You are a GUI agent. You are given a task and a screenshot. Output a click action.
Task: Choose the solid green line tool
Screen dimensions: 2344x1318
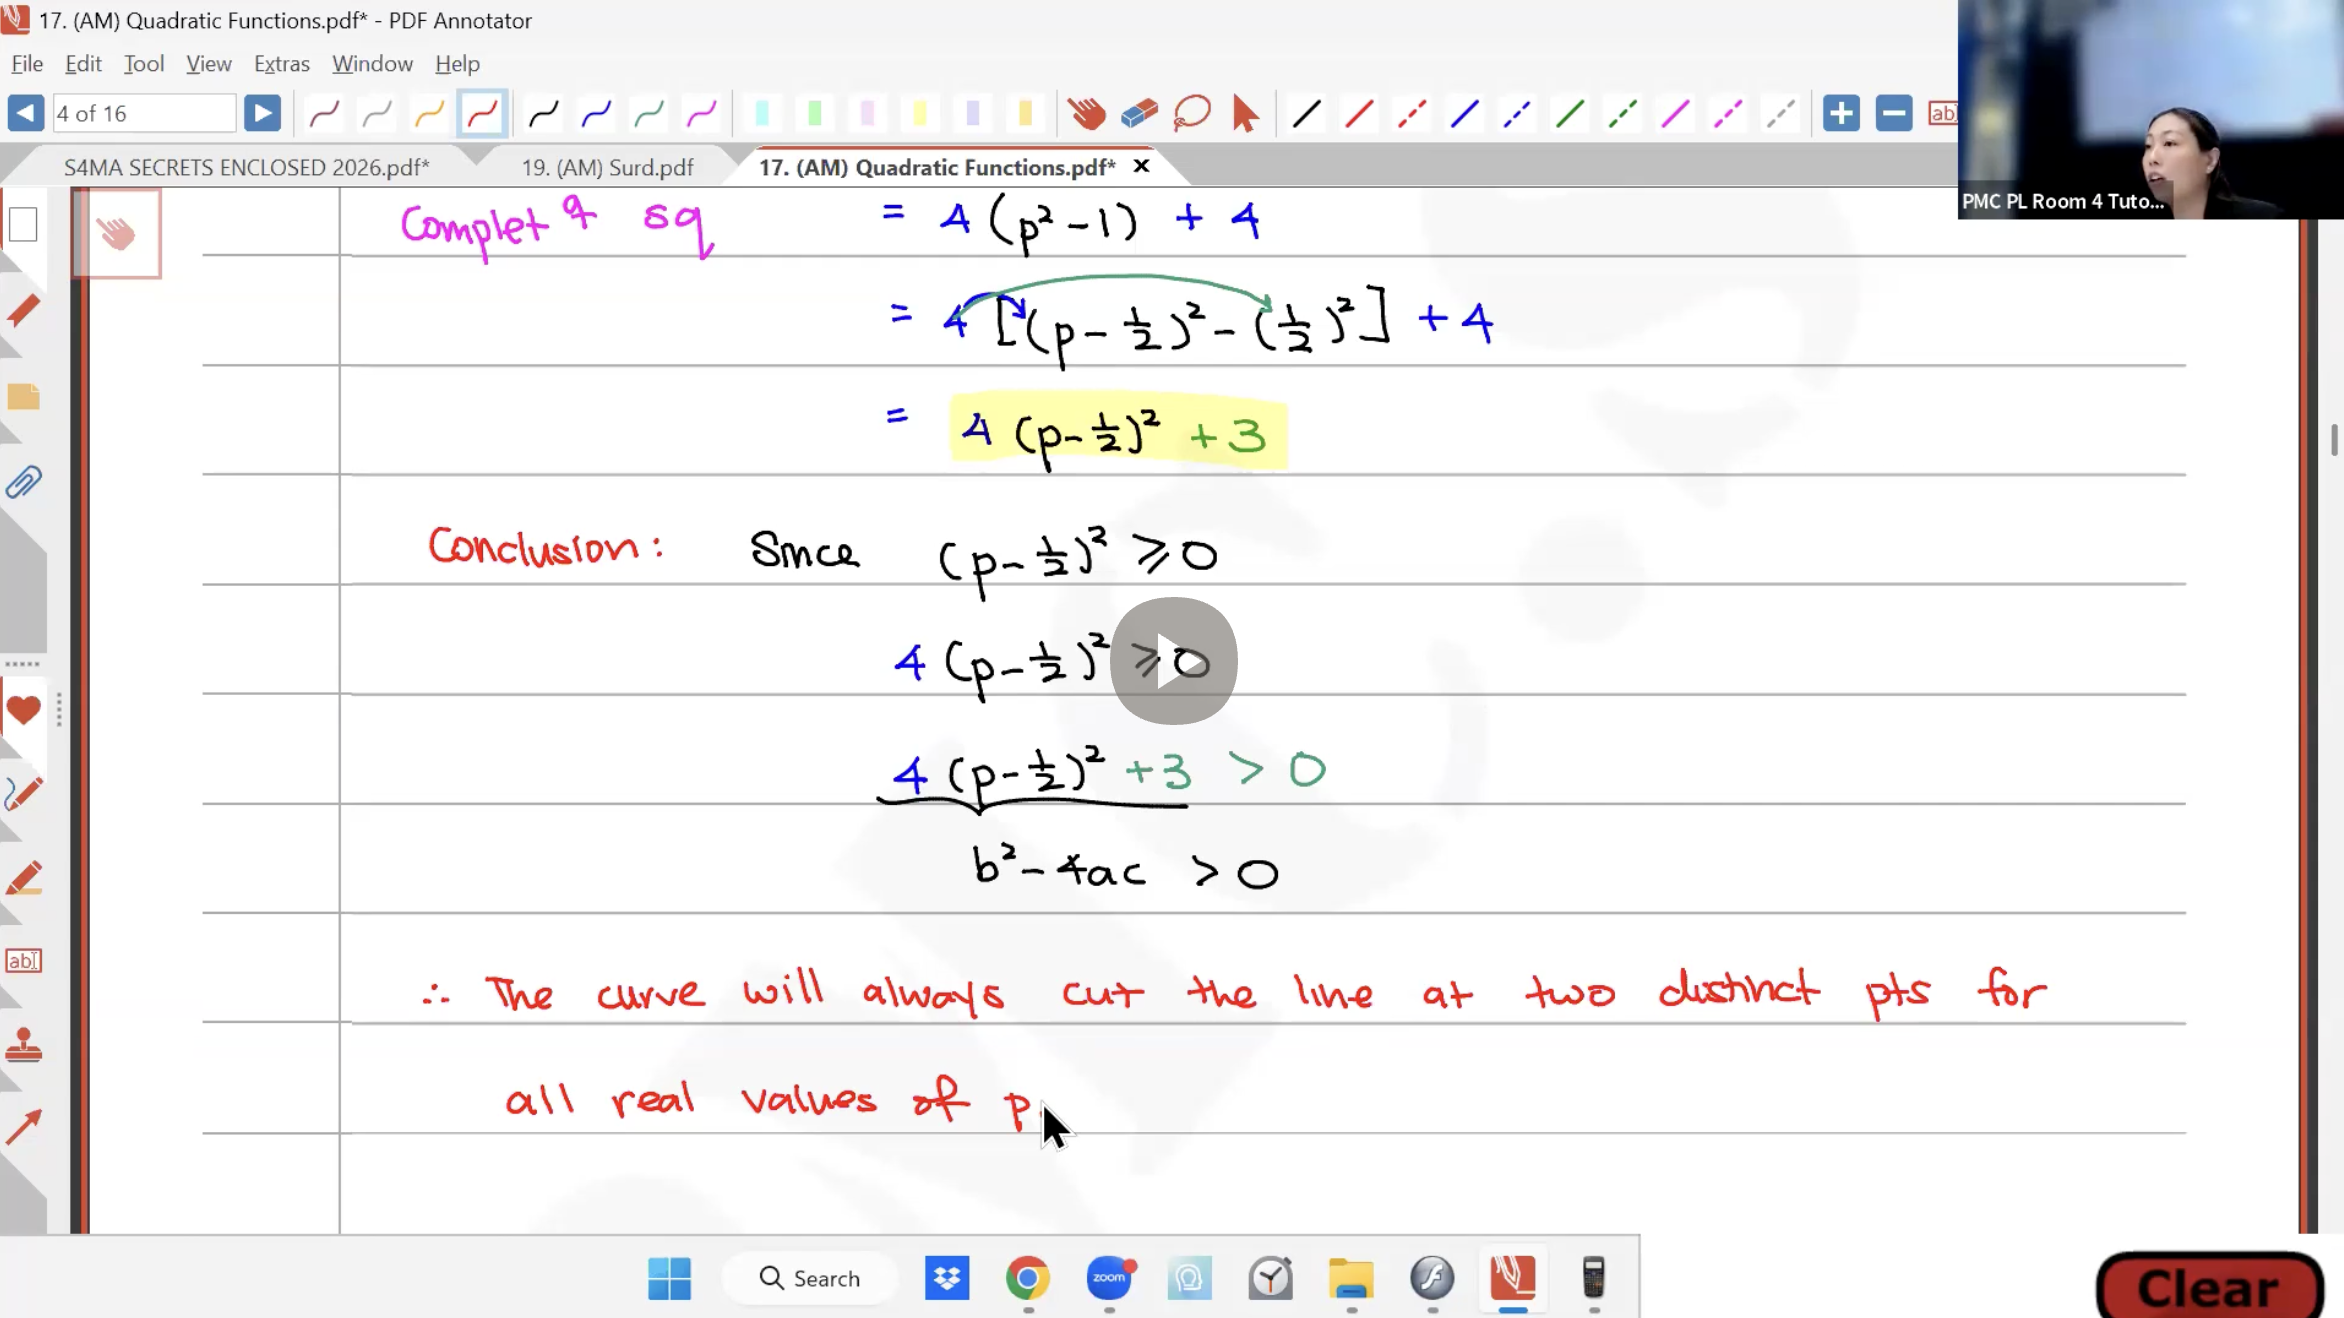click(x=1570, y=114)
